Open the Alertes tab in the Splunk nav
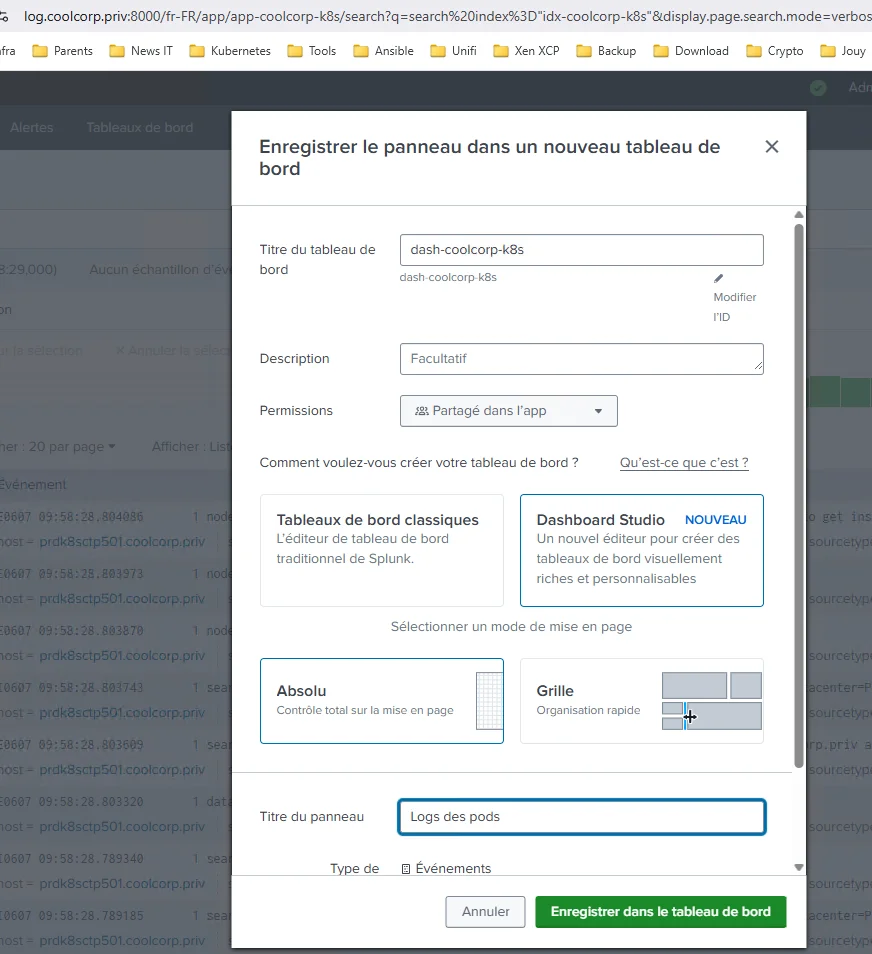Screen dimensions: 872x954 pos(32,128)
